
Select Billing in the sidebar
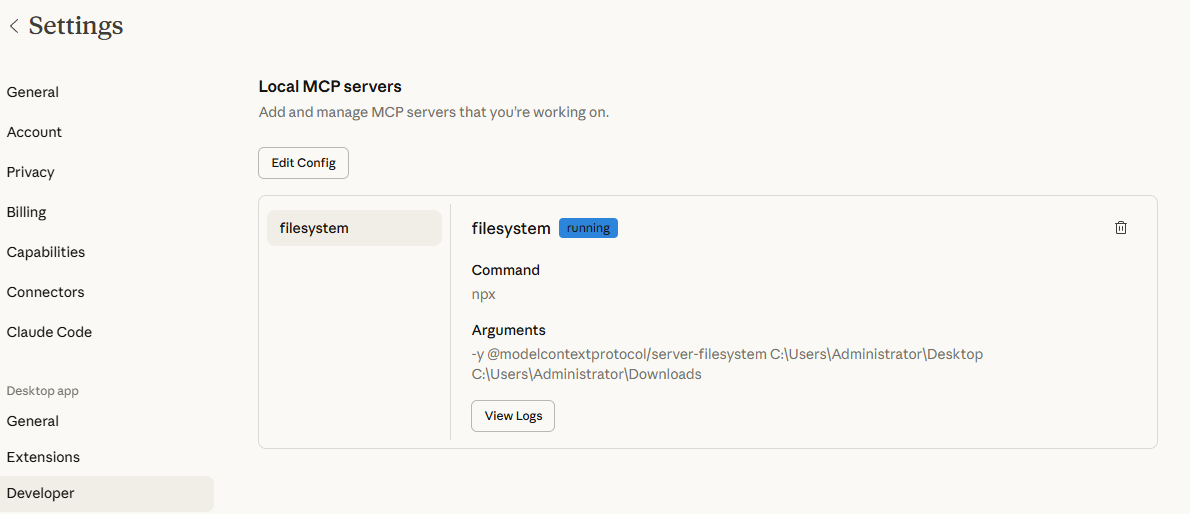pos(27,212)
